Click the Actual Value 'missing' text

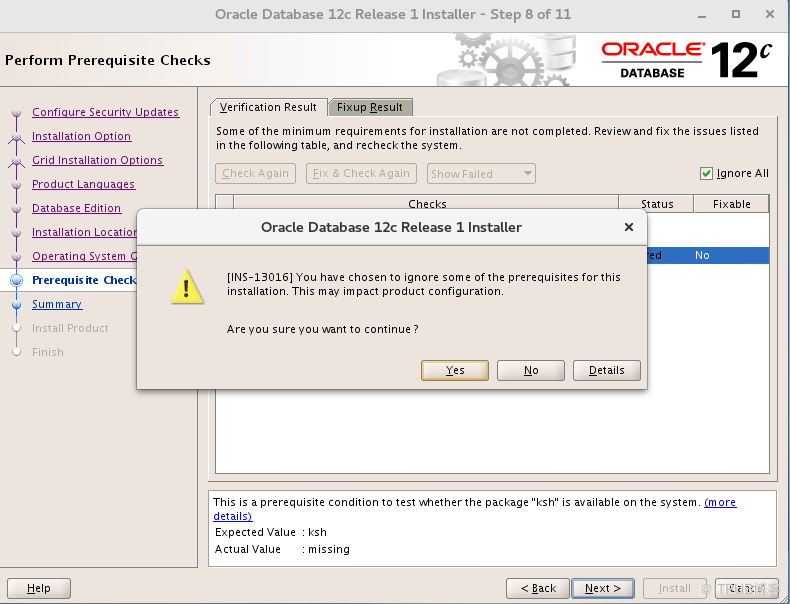328,549
